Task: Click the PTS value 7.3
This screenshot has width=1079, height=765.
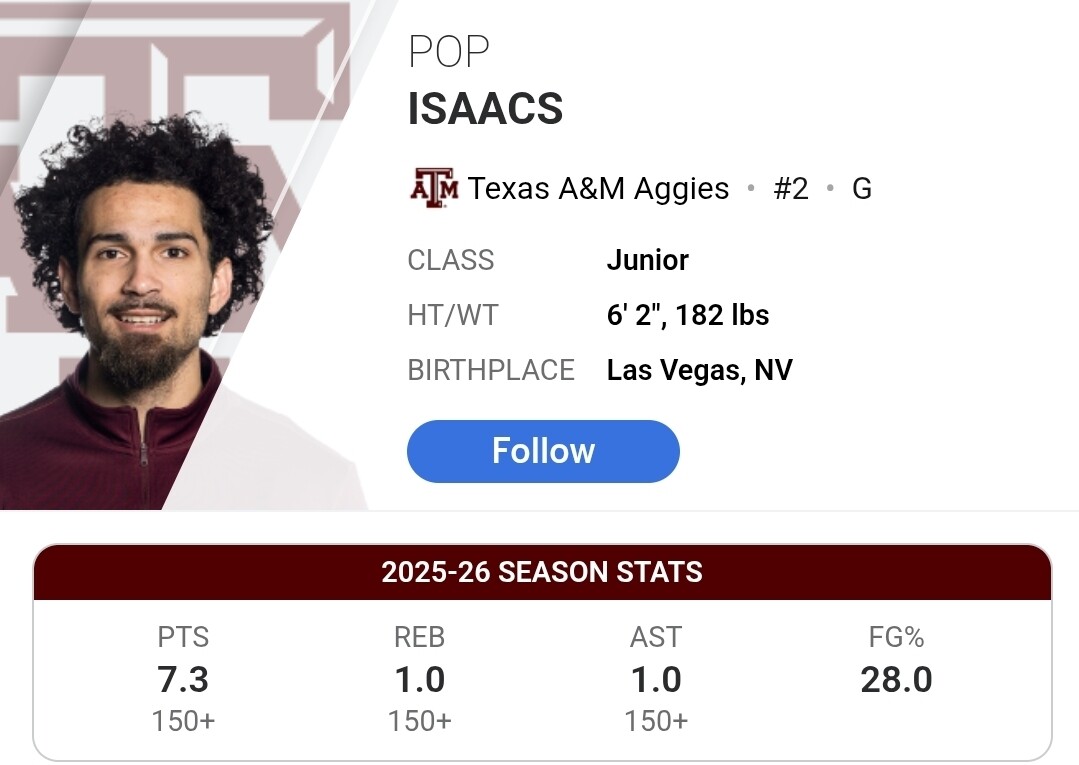Action: point(183,680)
